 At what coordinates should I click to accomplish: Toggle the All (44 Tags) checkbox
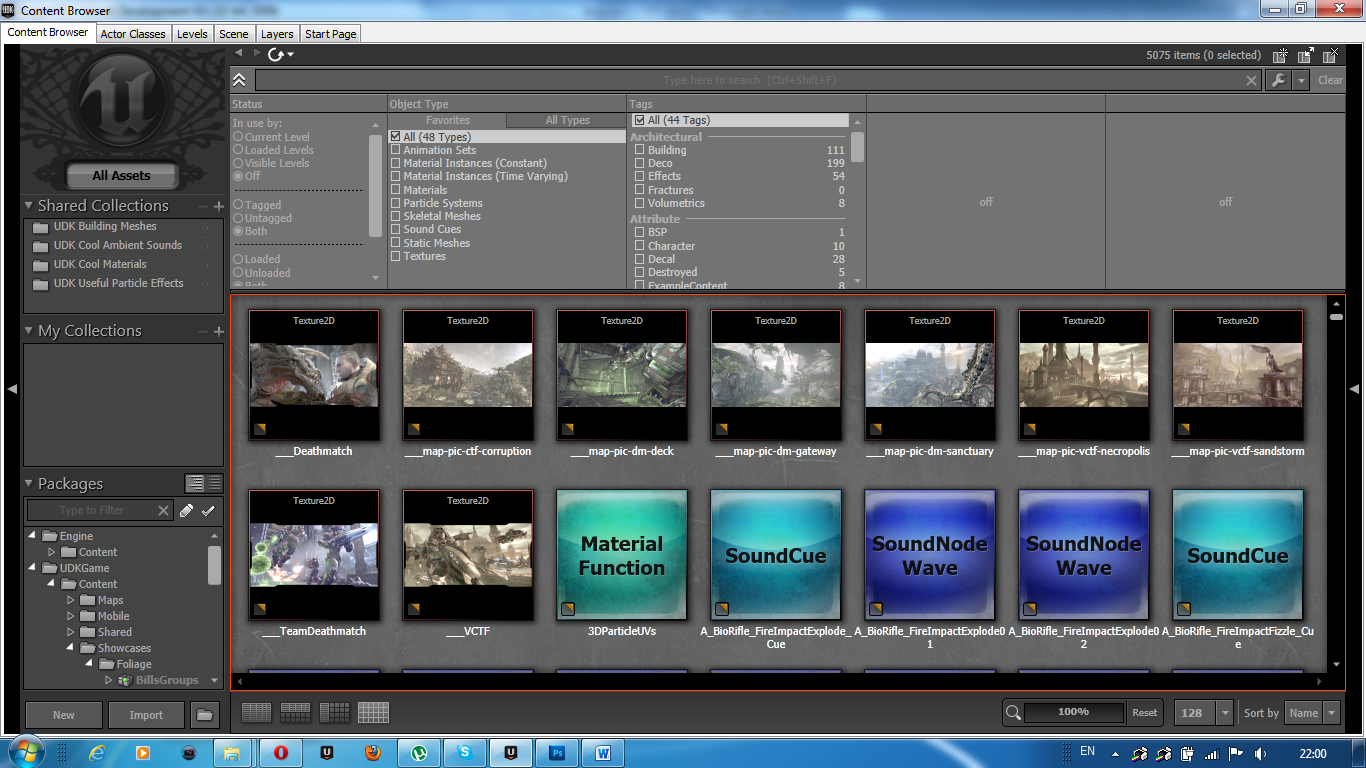(640, 120)
